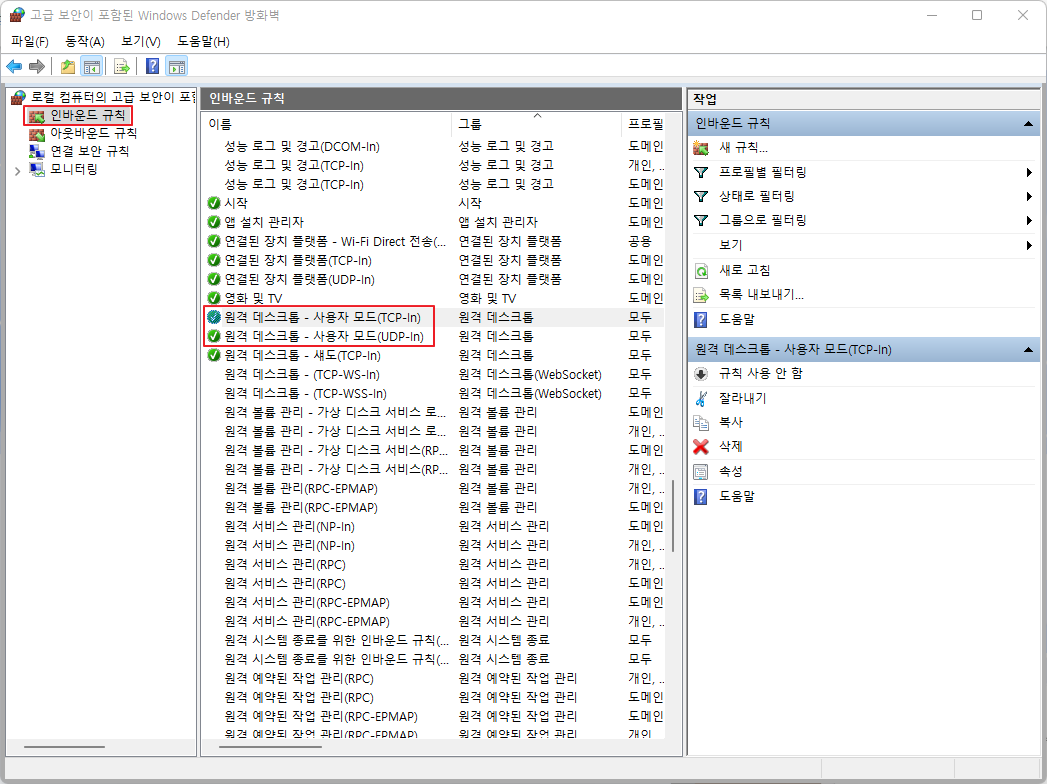Open the 동작(A) menu
Screen dimensions: 1047x784
pyautogui.click(x=85, y=41)
